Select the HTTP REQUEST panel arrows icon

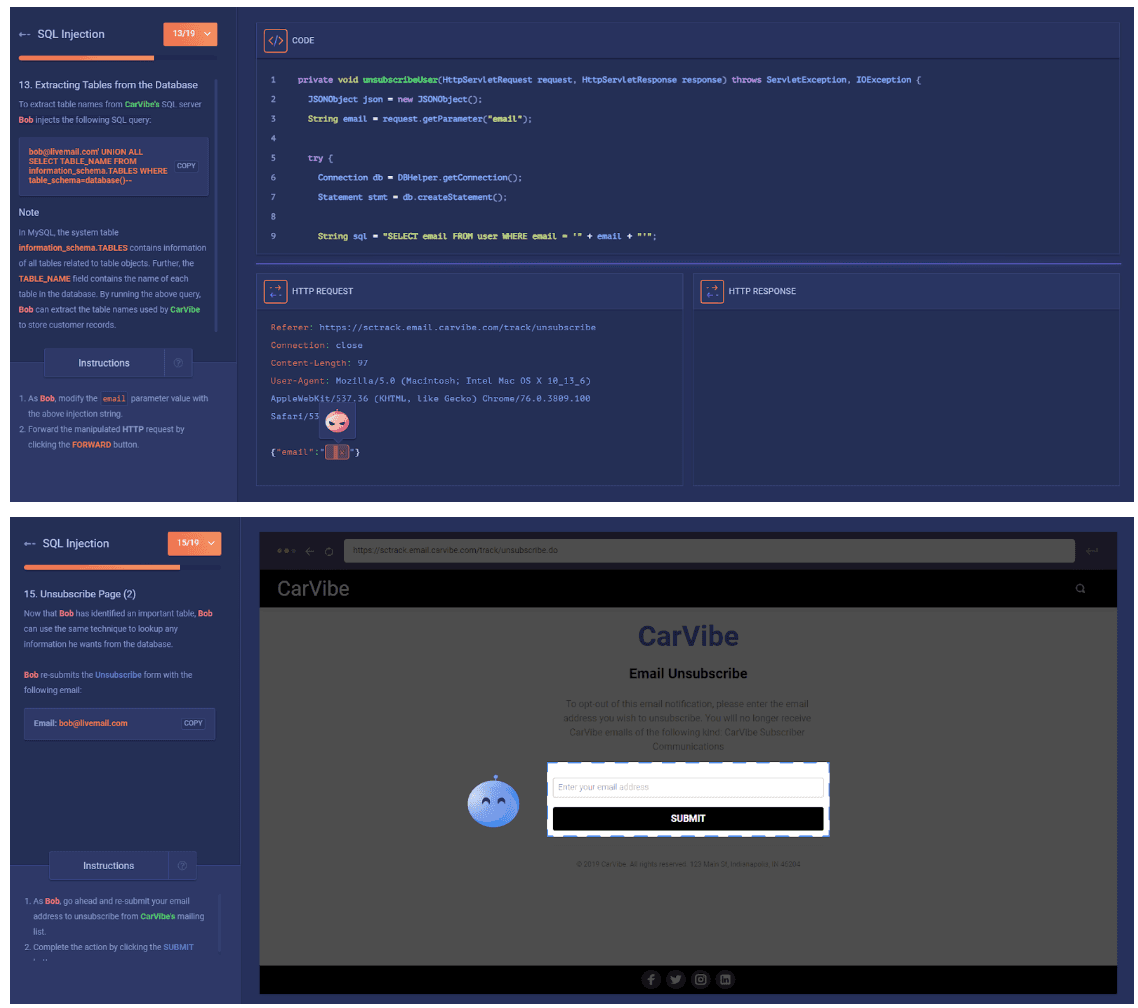pyautogui.click(x=274, y=291)
